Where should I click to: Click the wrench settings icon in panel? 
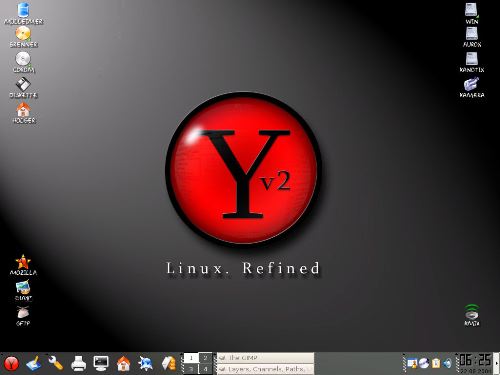pyautogui.click(x=56, y=363)
